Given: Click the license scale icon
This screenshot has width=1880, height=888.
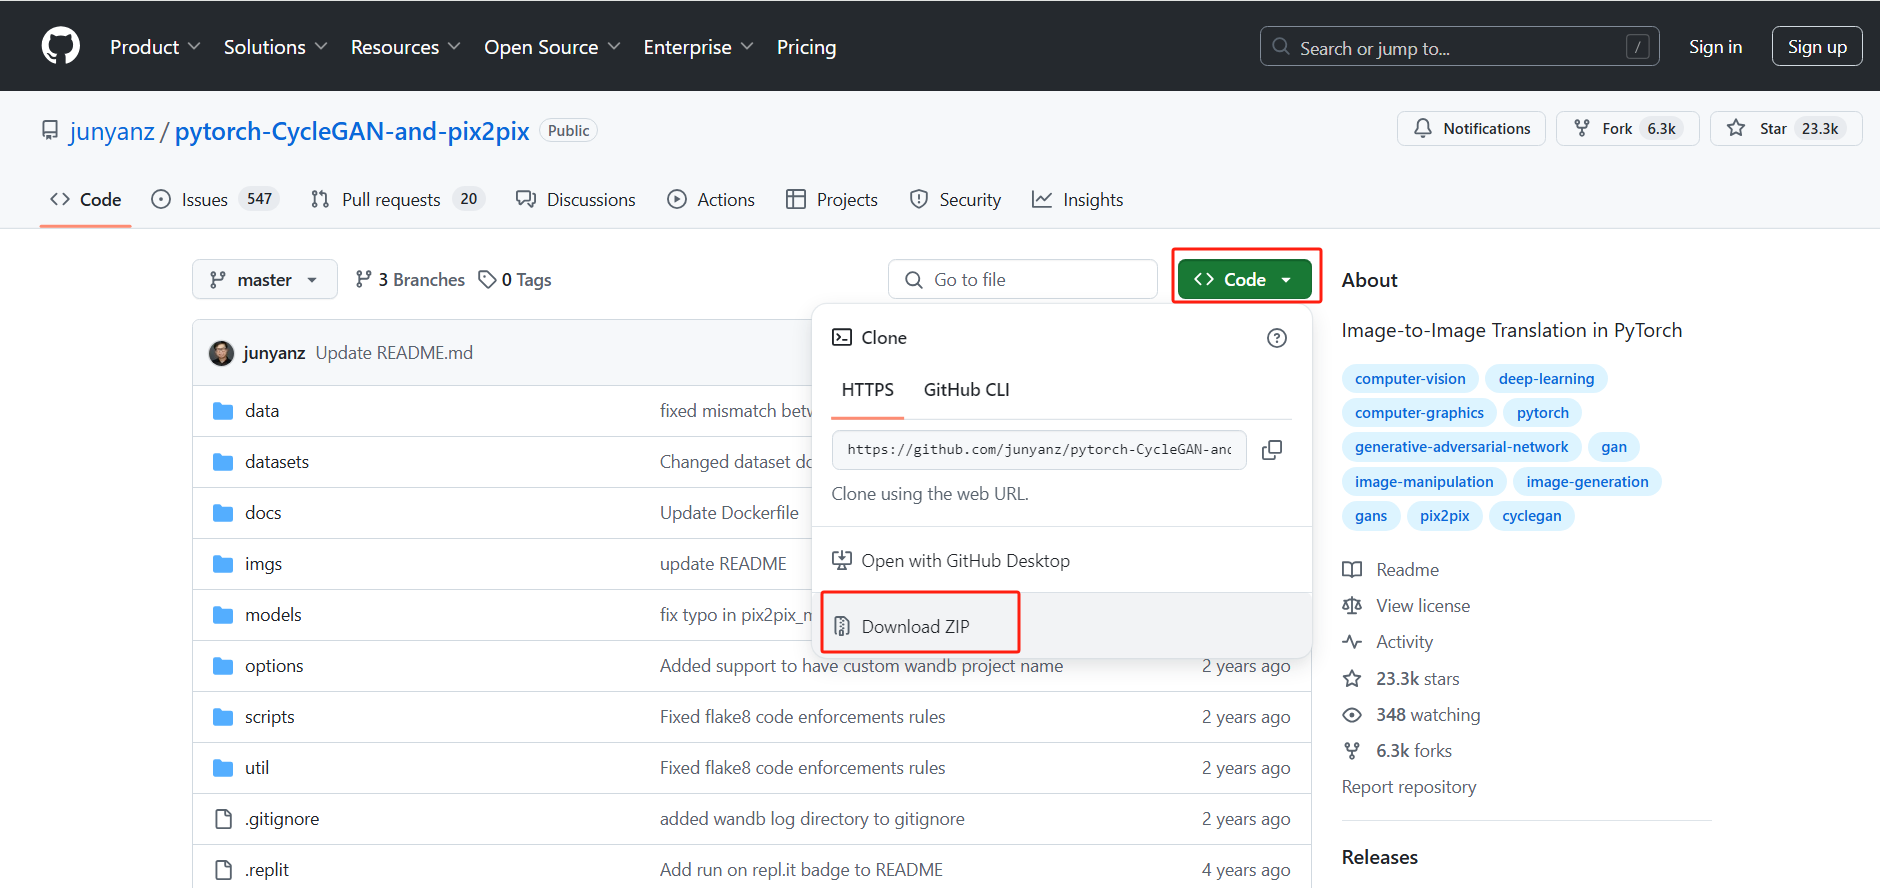Looking at the screenshot, I should 1352,606.
